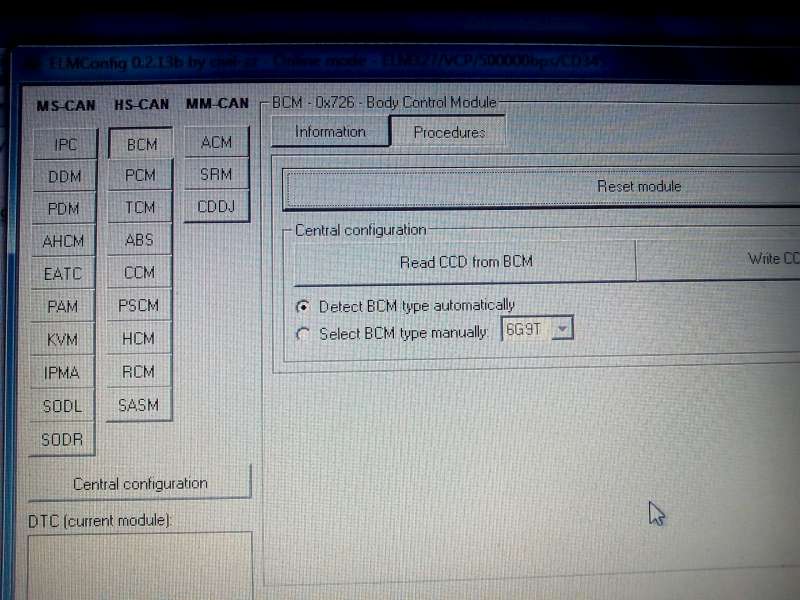This screenshot has width=800, height=600.
Task: Expand the BCM type 6G9T dropdown
Action: (x=562, y=329)
